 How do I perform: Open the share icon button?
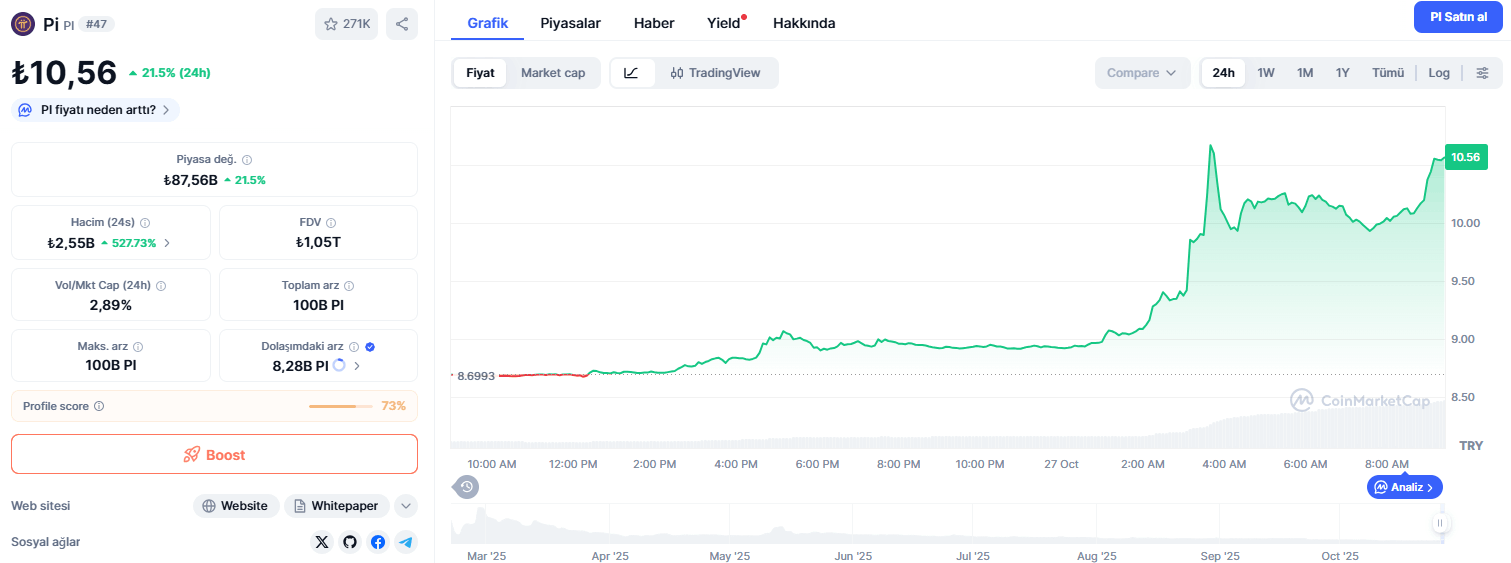click(x=402, y=24)
